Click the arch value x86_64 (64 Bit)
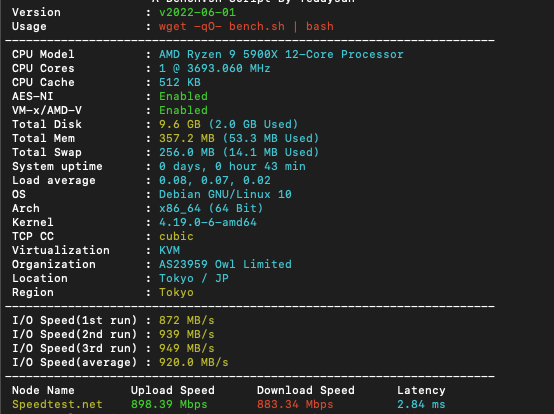Viewport: 554px width, 414px height. point(211,208)
